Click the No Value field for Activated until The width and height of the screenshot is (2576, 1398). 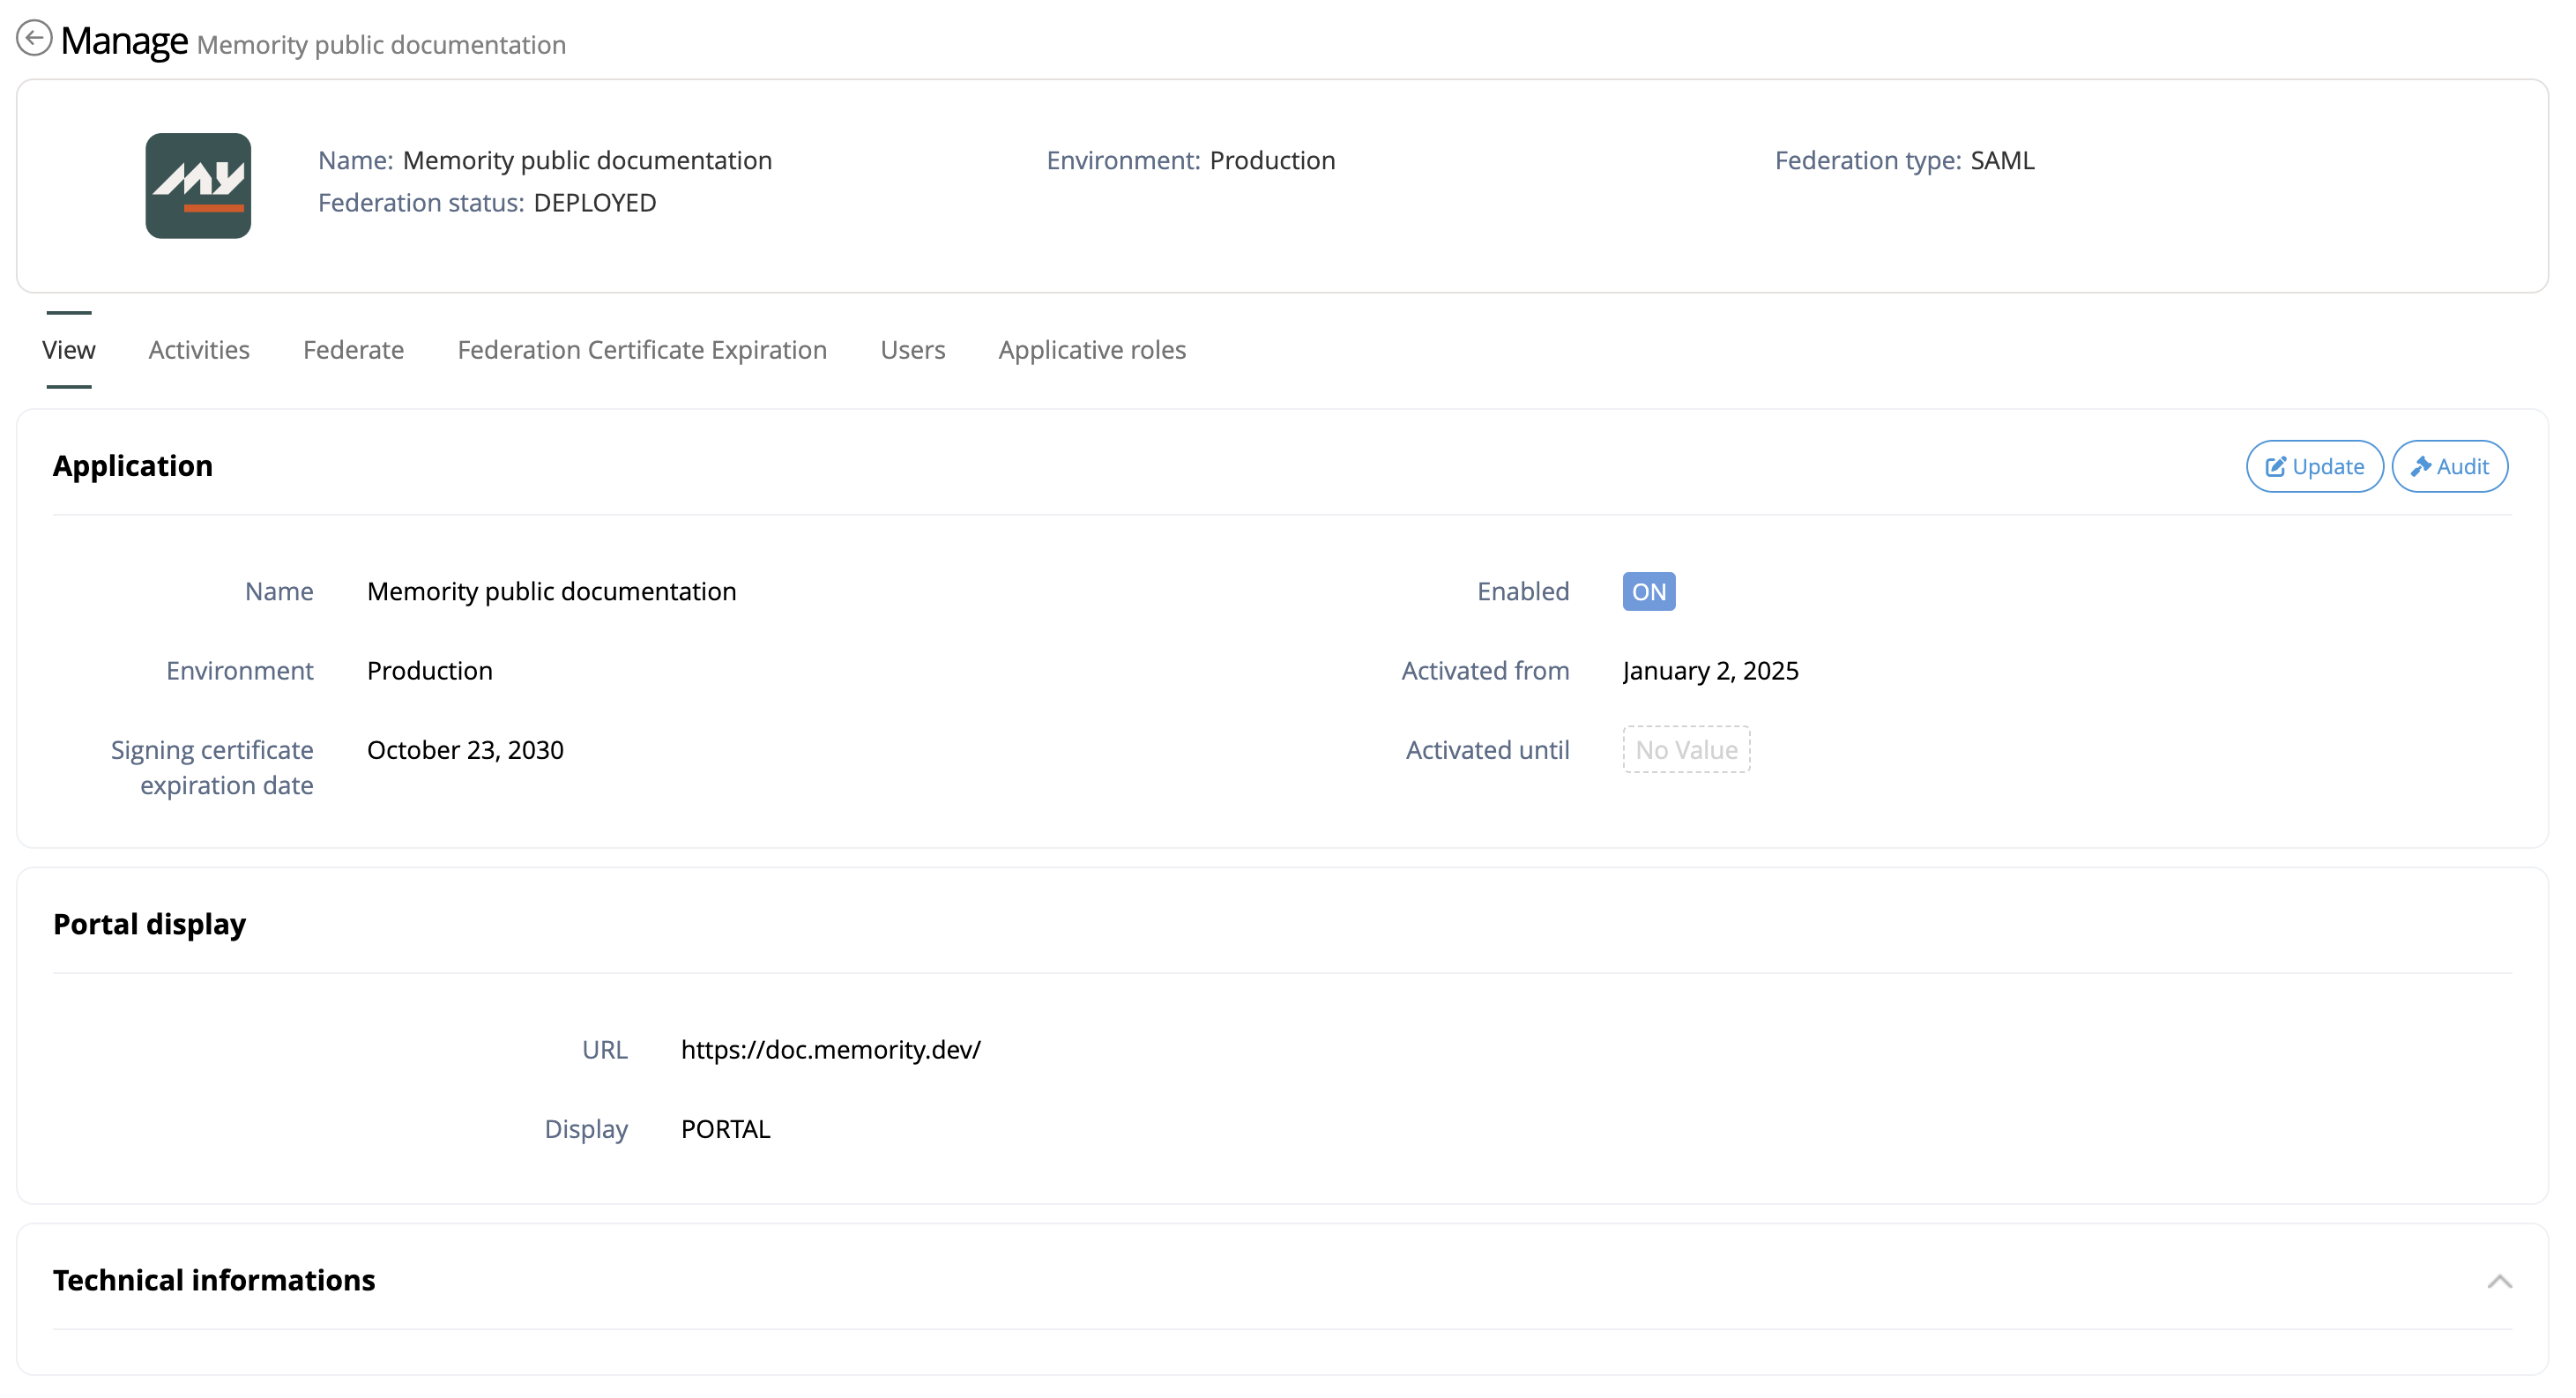click(x=1686, y=749)
